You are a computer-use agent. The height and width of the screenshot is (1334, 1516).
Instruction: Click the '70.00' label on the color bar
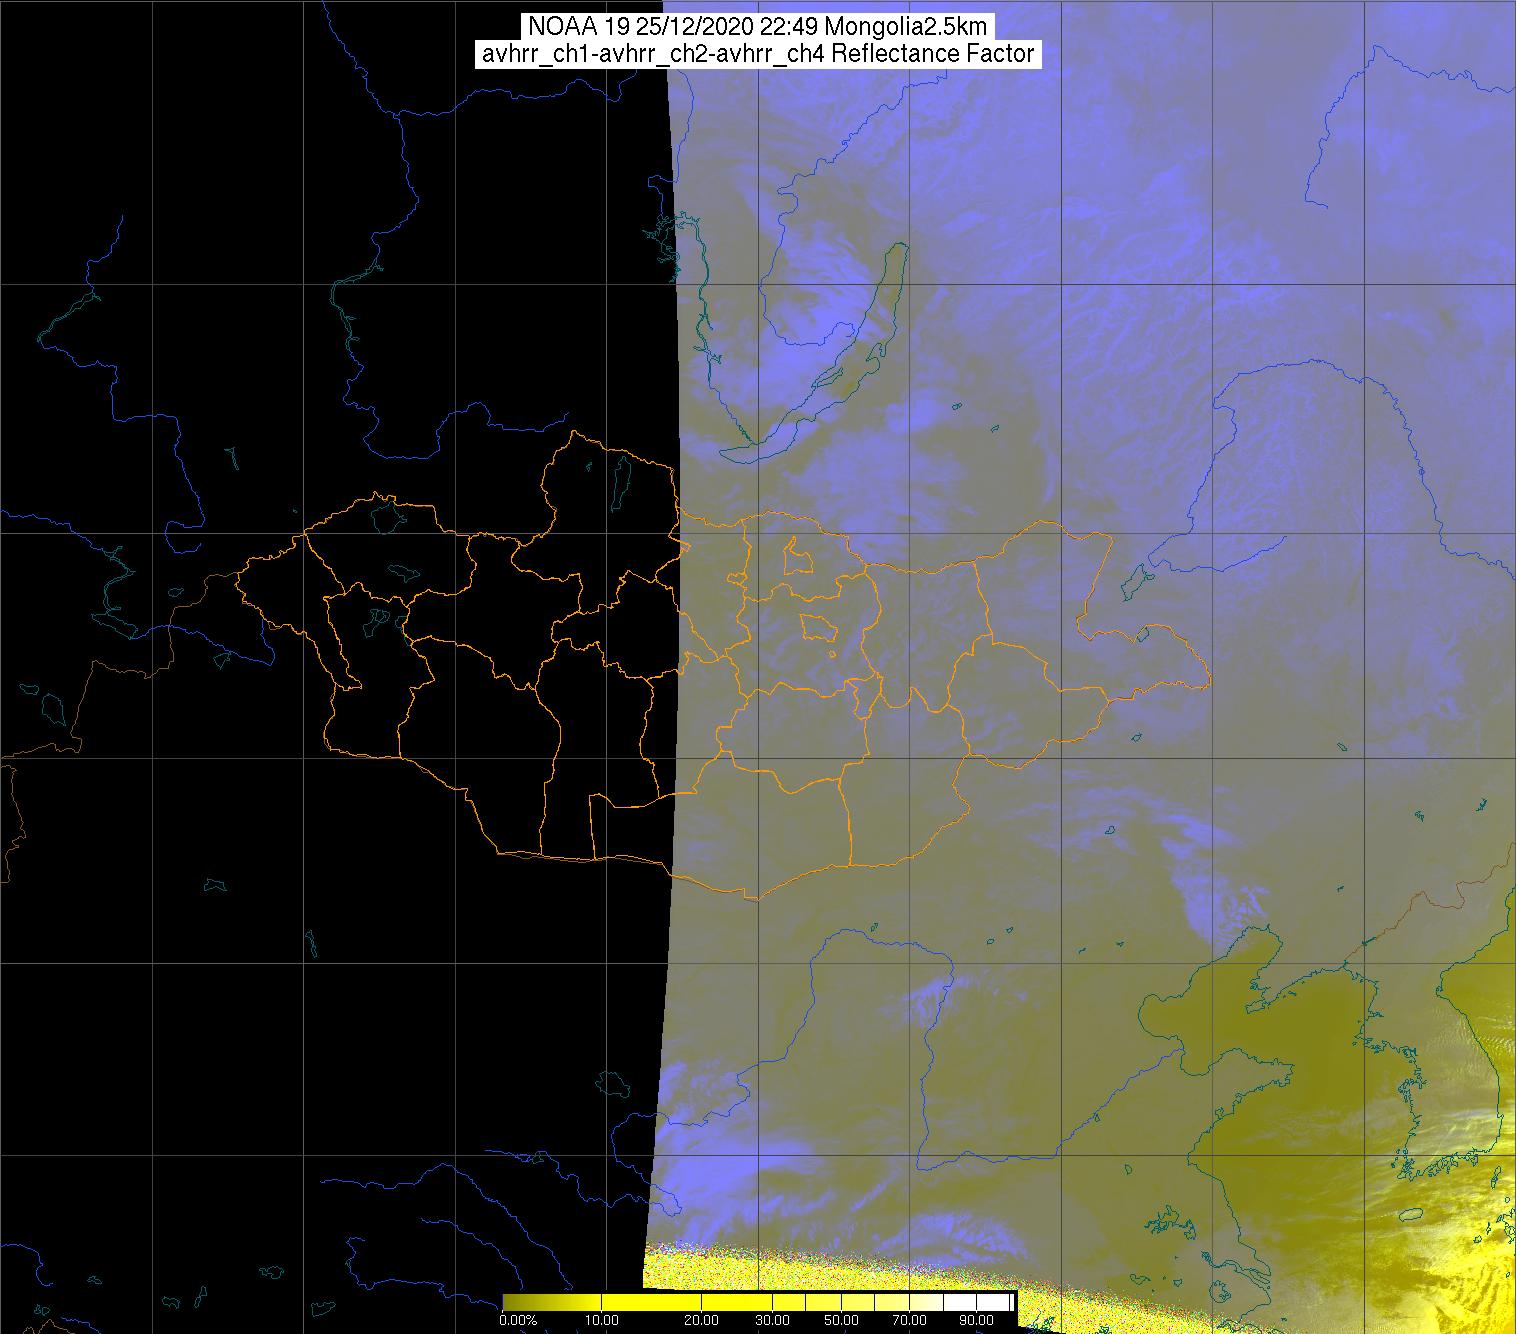point(909,1320)
